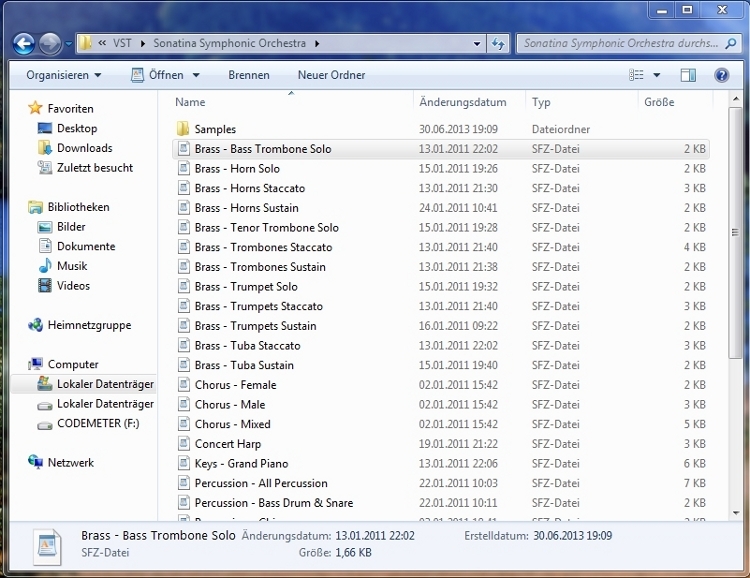Open the Bilder library

[x=71, y=227]
